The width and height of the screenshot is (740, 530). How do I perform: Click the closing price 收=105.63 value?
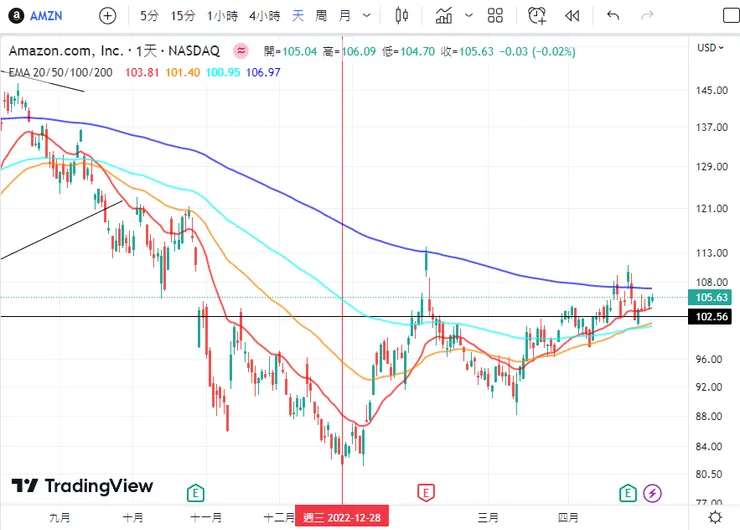[x=467, y=51]
